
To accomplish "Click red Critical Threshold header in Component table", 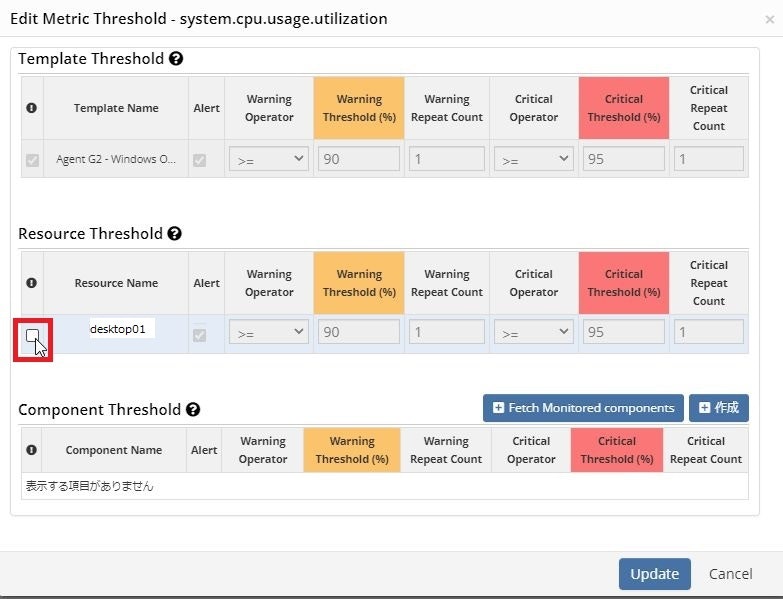I will pos(617,450).
